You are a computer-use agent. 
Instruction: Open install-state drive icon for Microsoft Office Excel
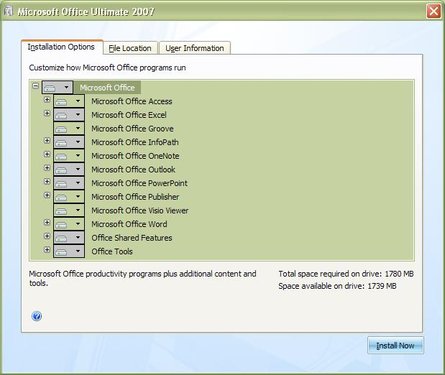click(61, 115)
